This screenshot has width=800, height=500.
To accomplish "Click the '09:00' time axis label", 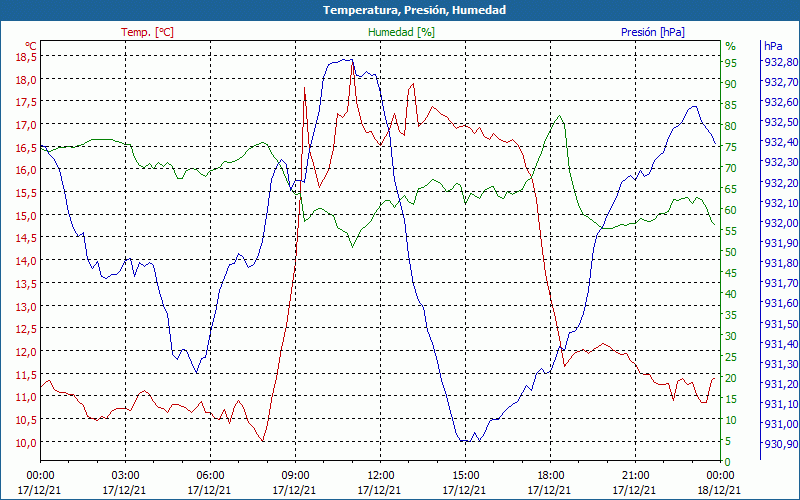I will point(295,477).
